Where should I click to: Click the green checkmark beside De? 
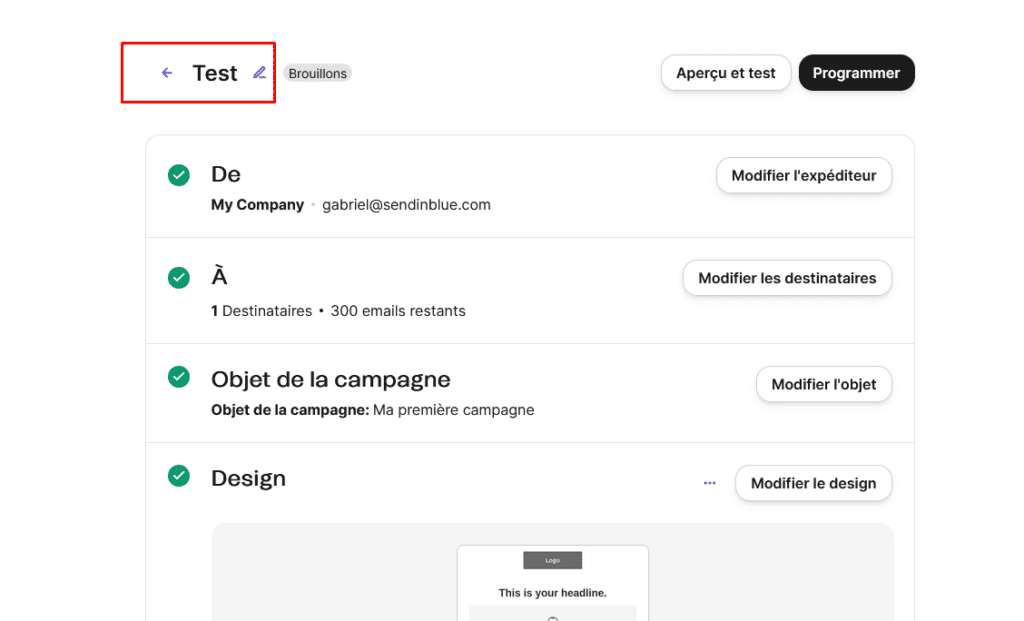[178, 175]
